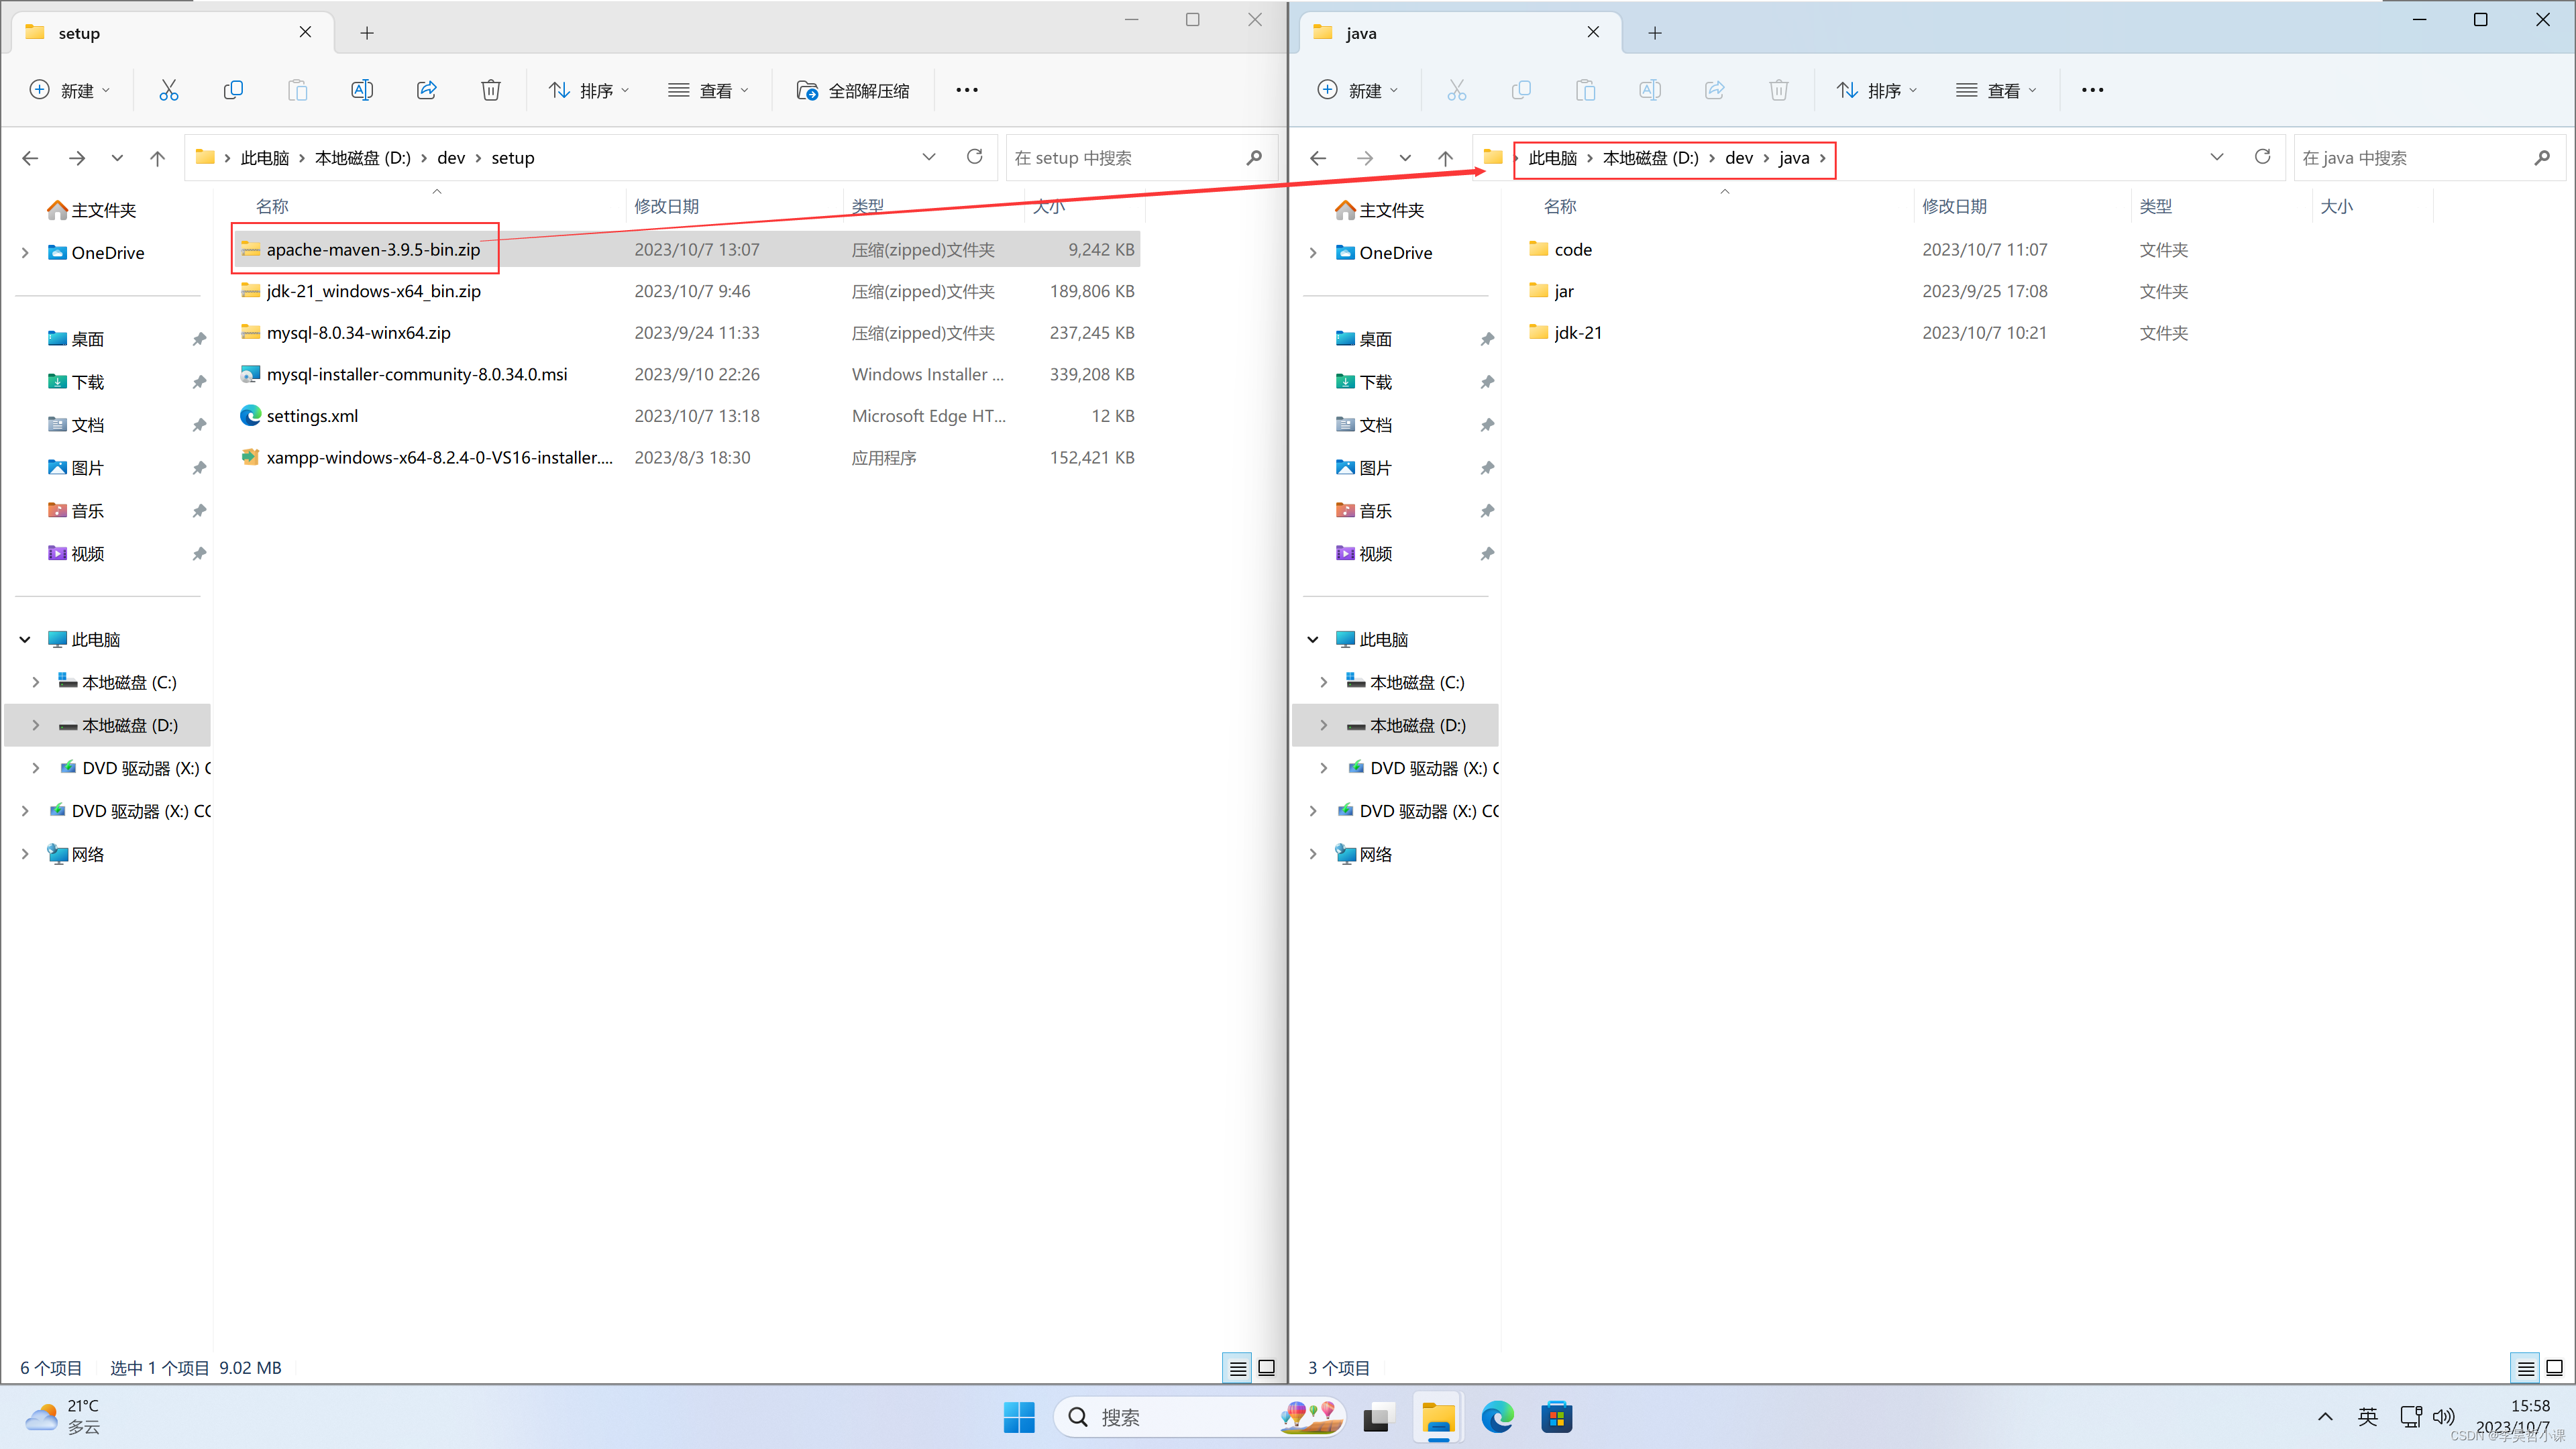The width and height of the screenshot is (2576, 1449).
Task: Click Delete trash icon in setup window toolbar
Action: coord(491,90)
